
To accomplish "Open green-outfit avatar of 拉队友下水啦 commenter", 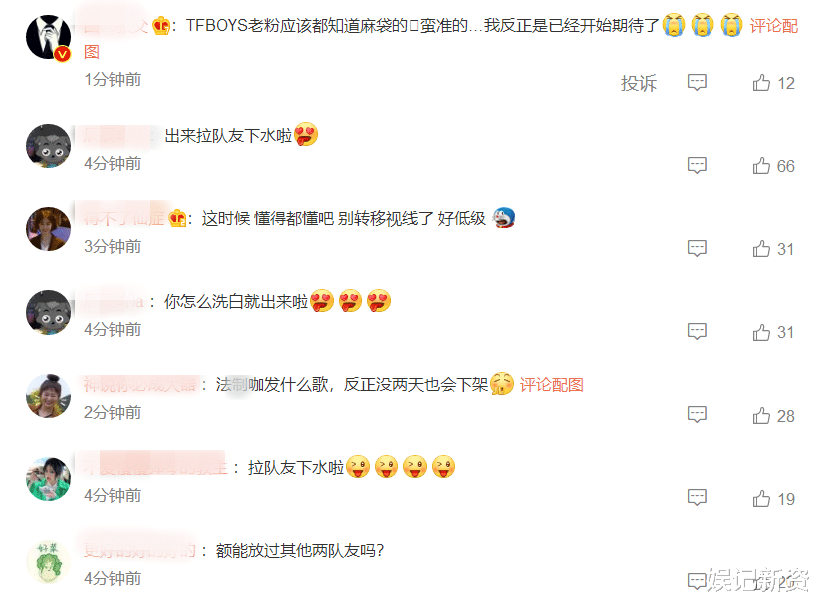I will pos(48,479).
